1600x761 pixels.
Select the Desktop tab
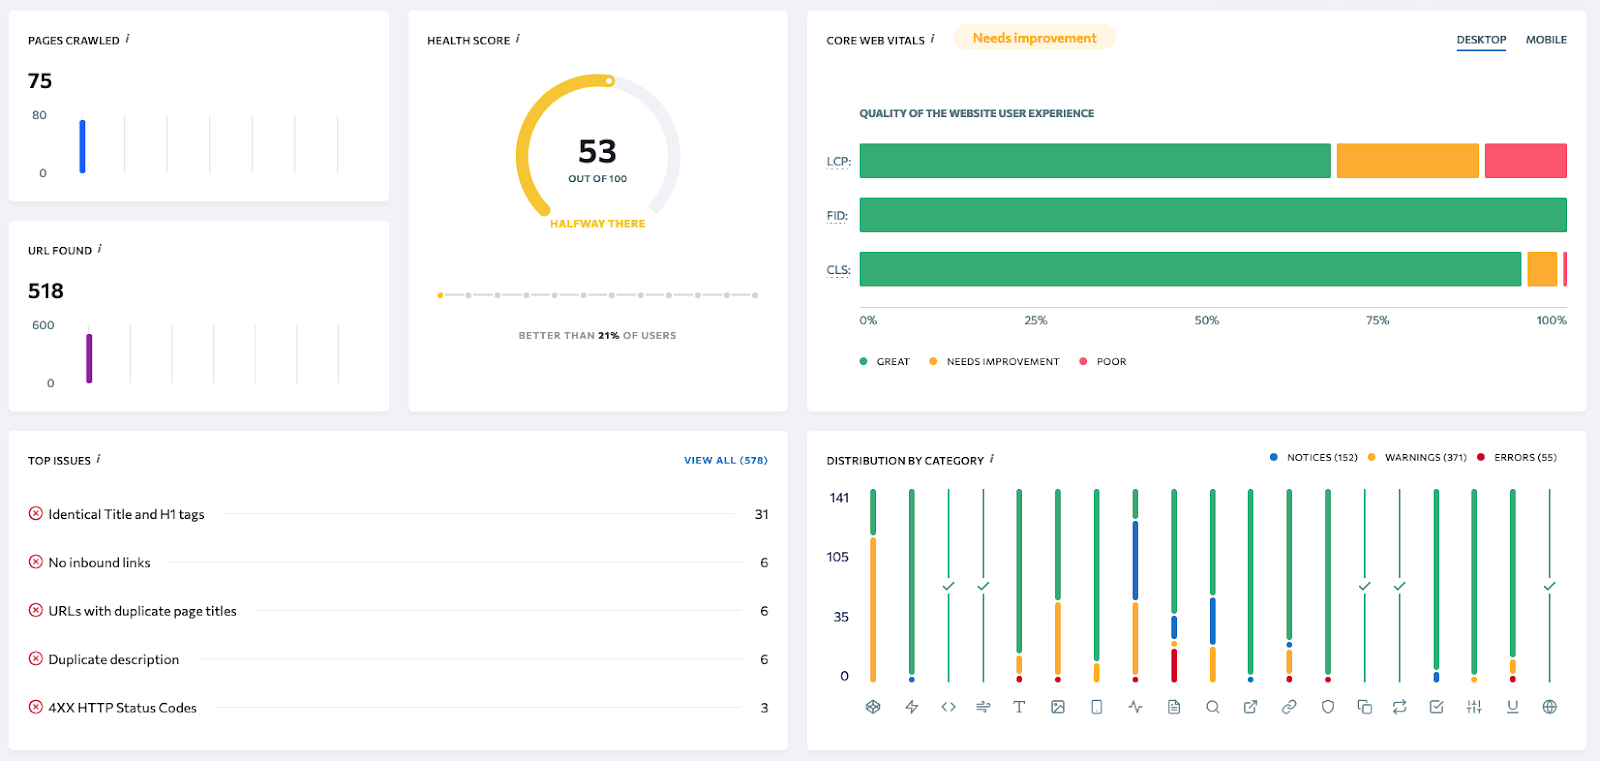pos(1481,40)
